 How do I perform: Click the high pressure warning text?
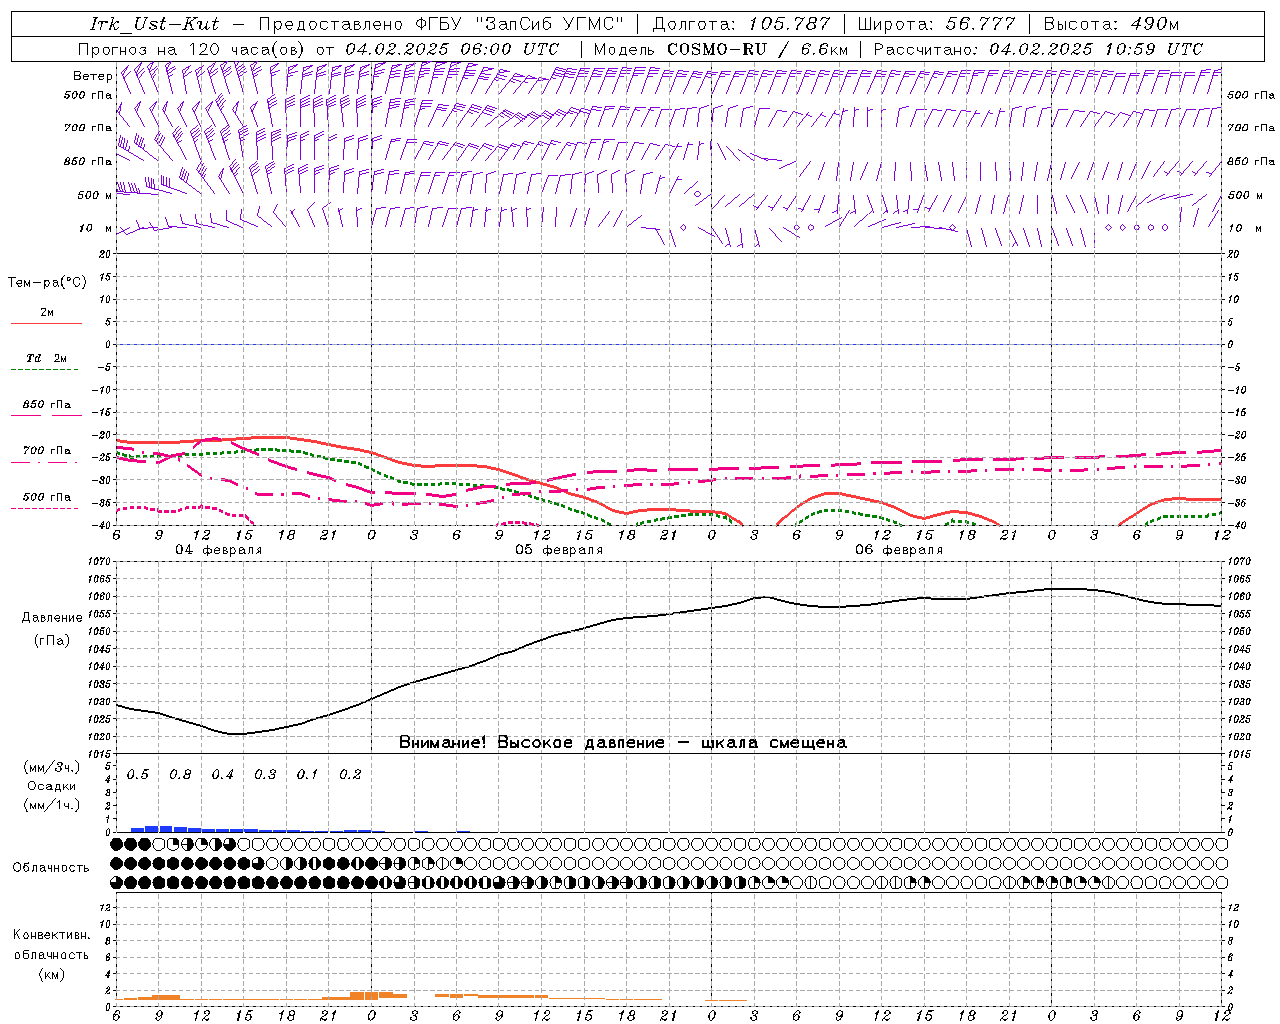tap(622, 743)
